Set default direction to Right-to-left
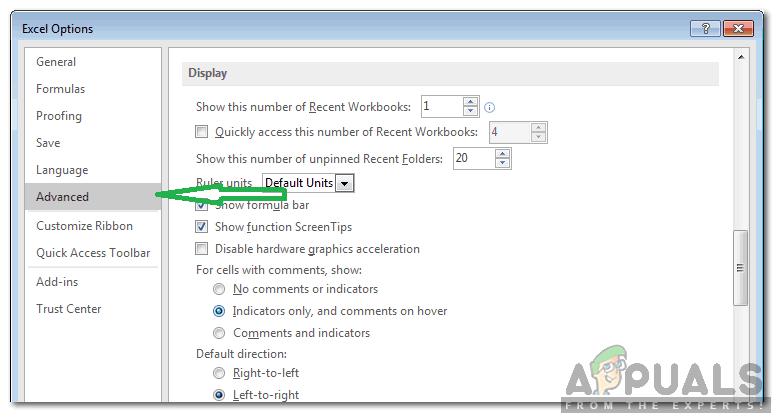Screen dimensions: 775x413 219,373
